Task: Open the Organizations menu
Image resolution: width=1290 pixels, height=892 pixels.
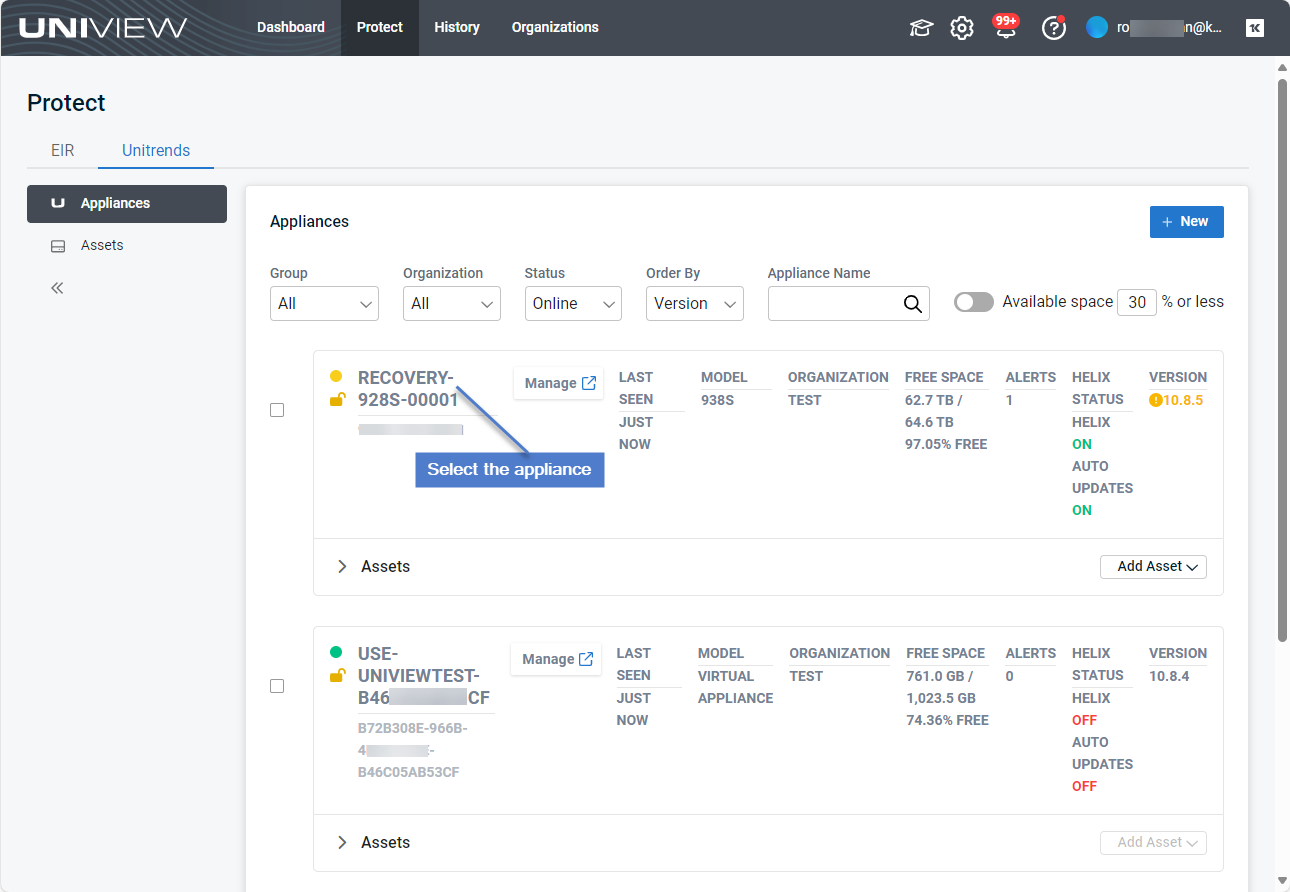Action: [x=555, y=28]
